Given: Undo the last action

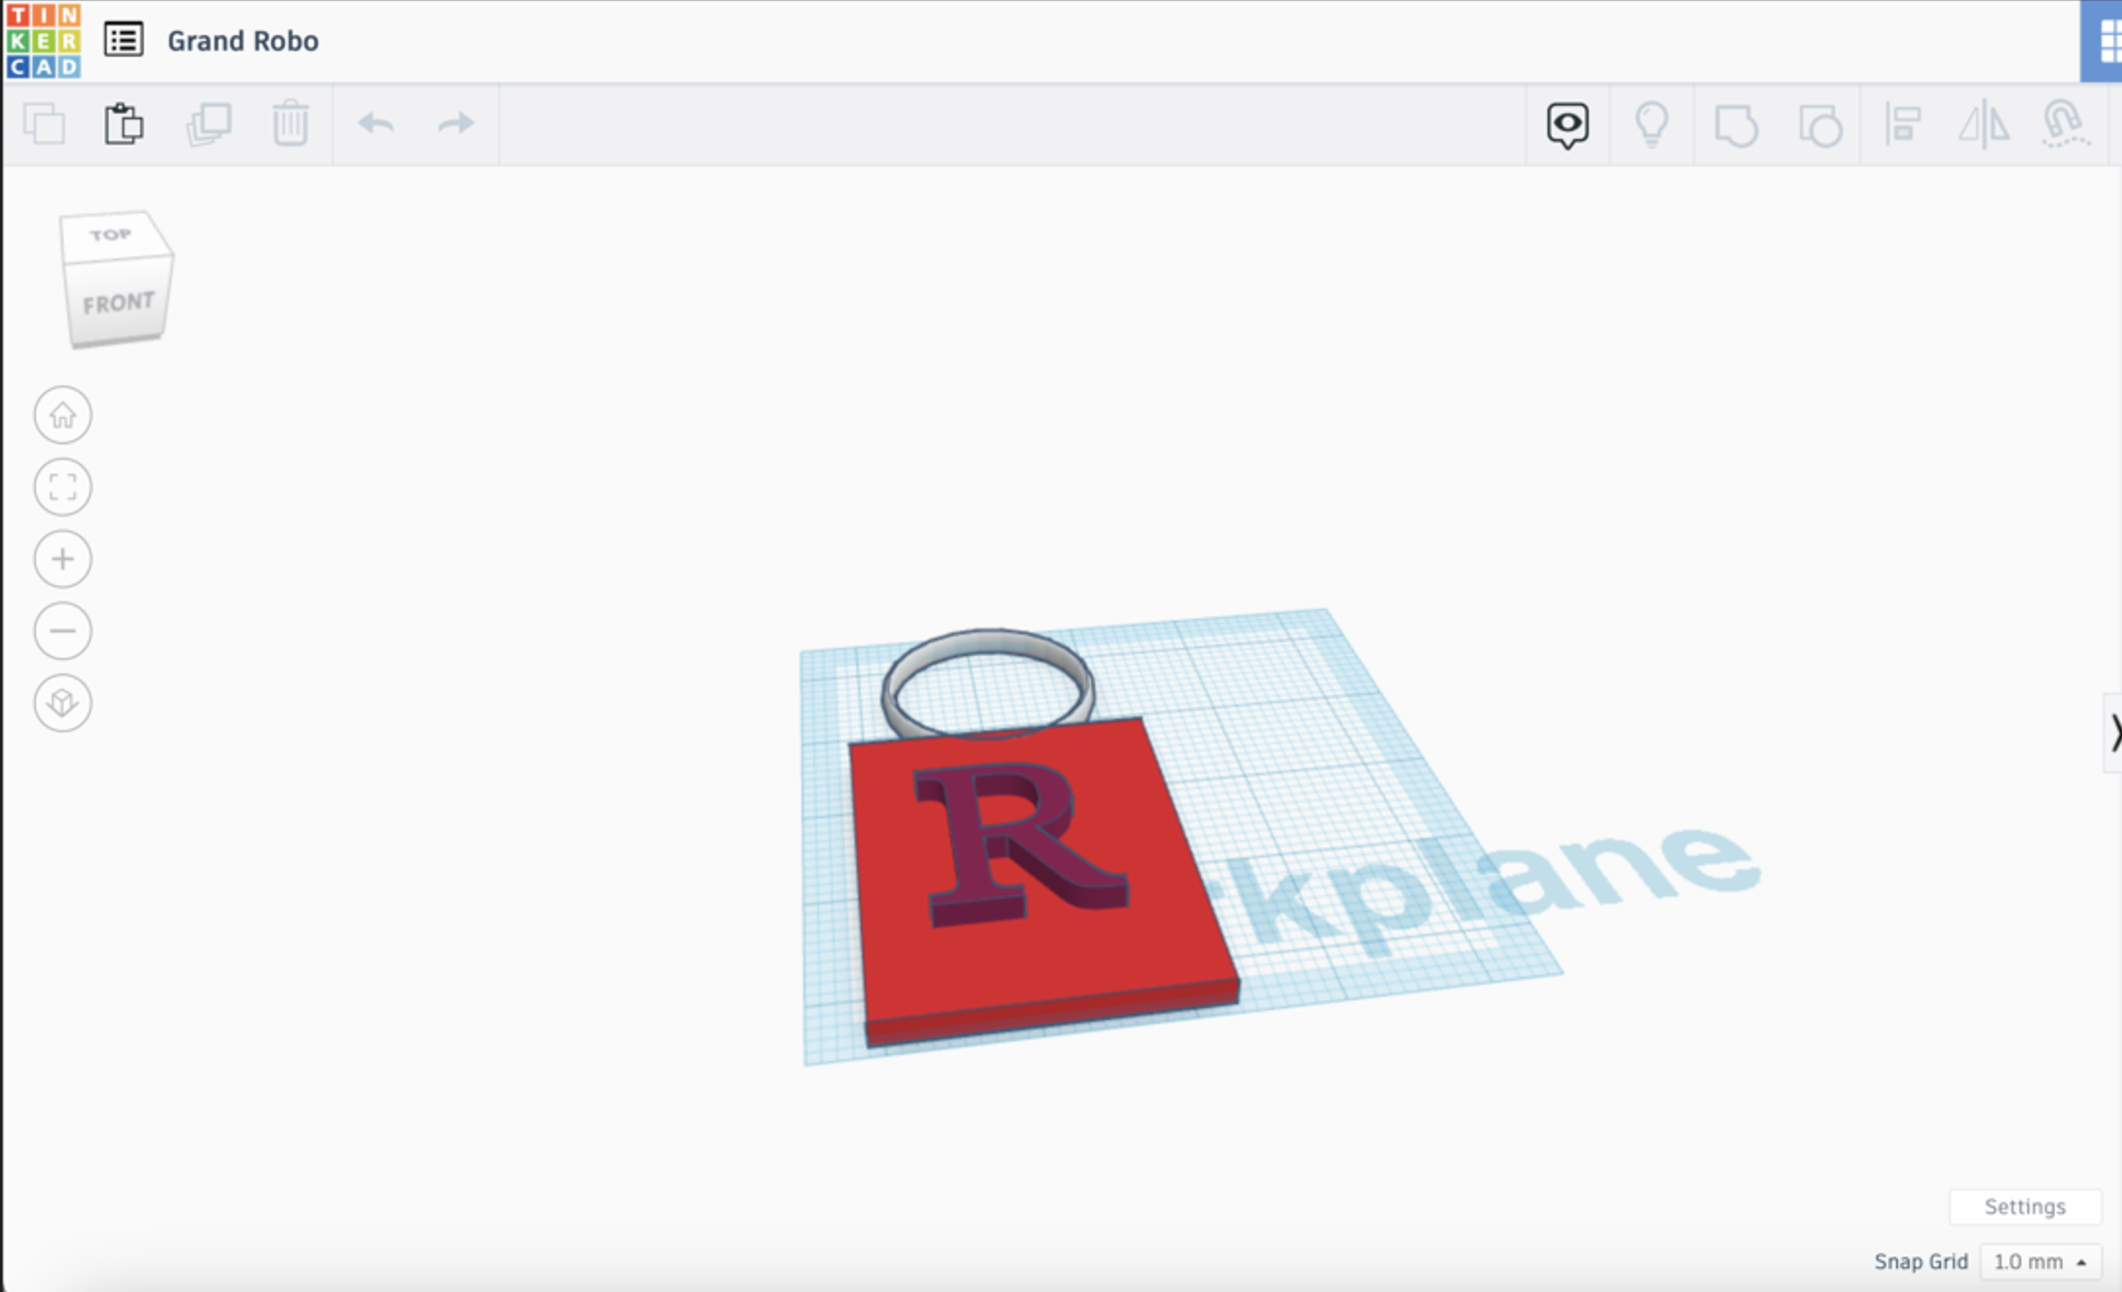Looking at the screenshot, I should coord(376,124).
